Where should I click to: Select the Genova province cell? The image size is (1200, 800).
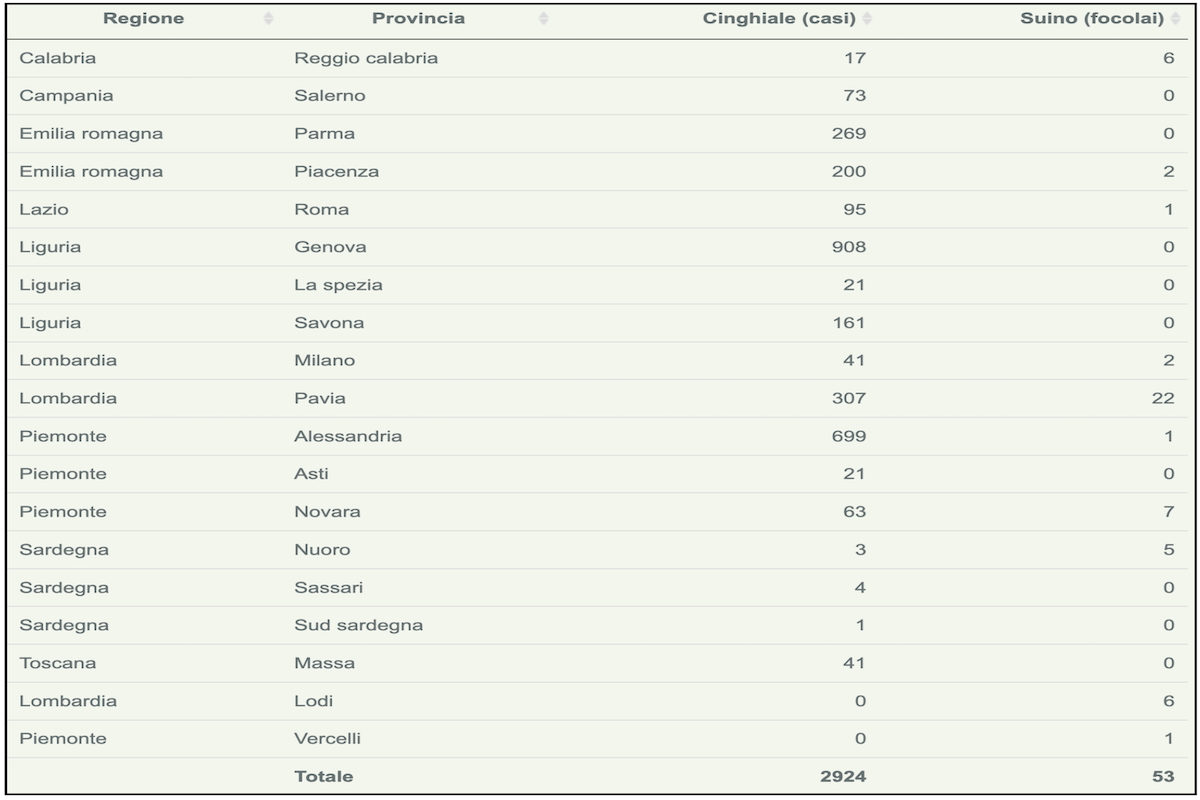point(330,247)
